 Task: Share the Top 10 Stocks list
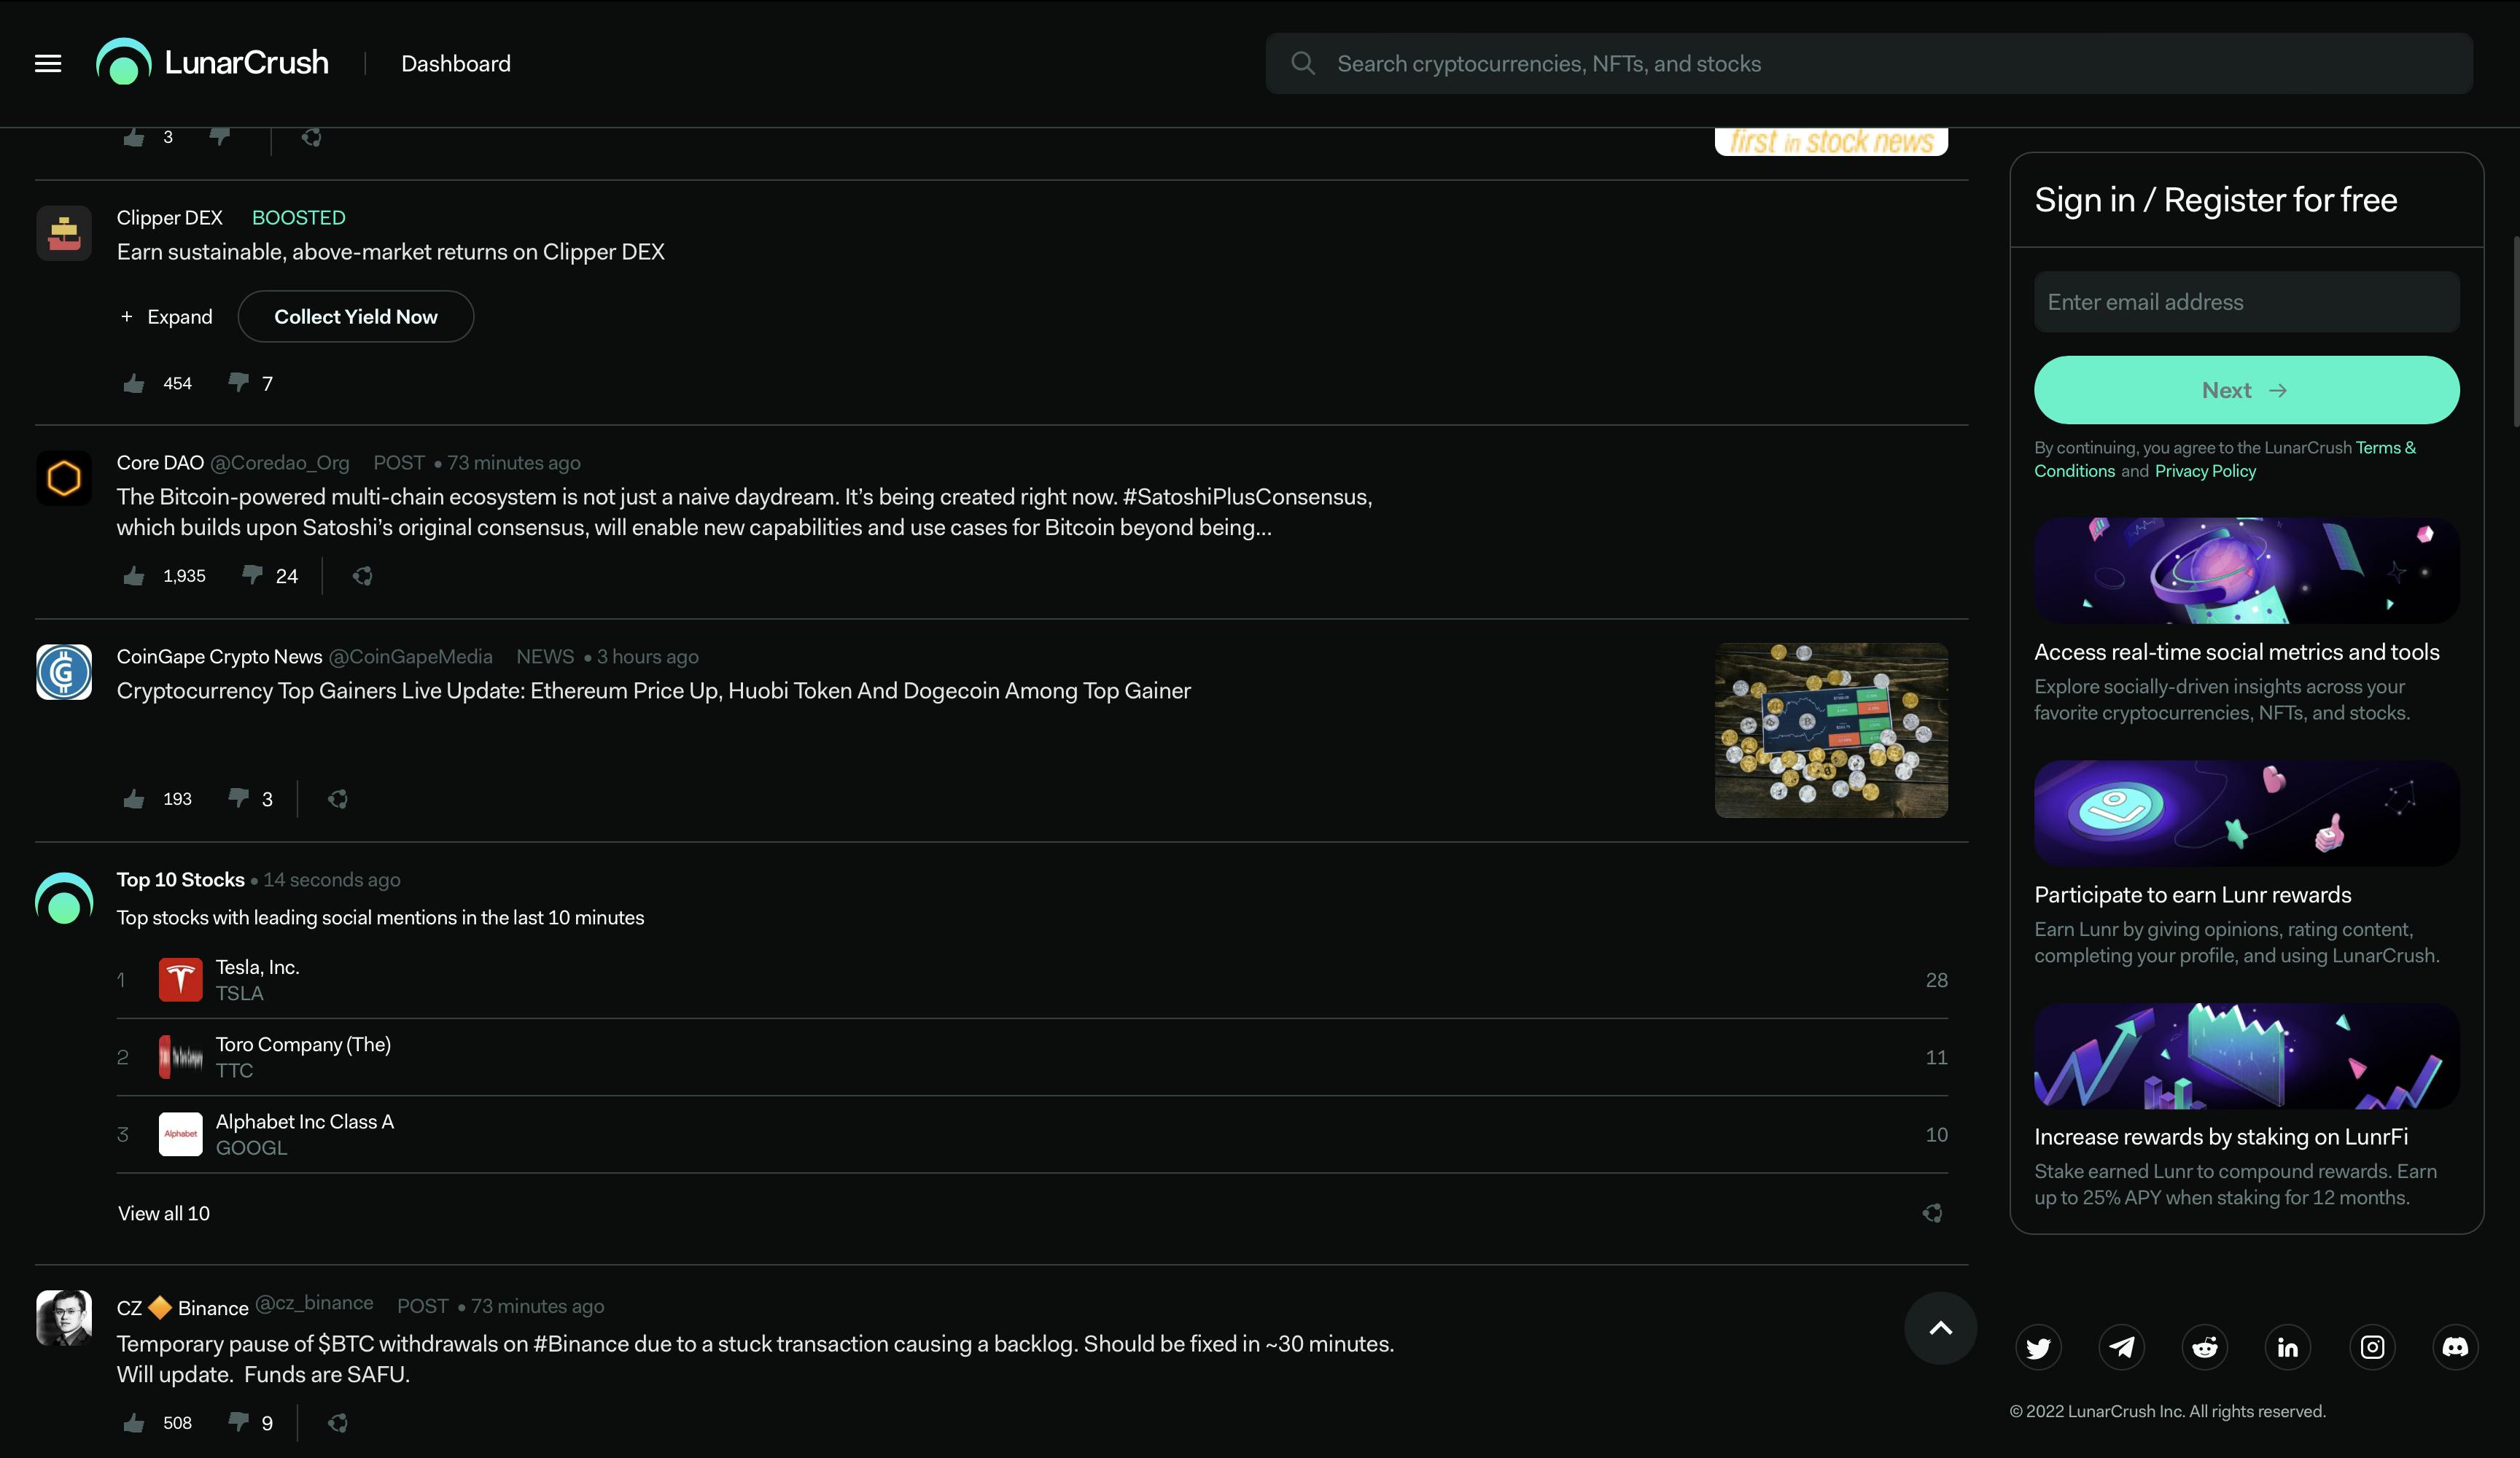(x=1932, y=1213)
